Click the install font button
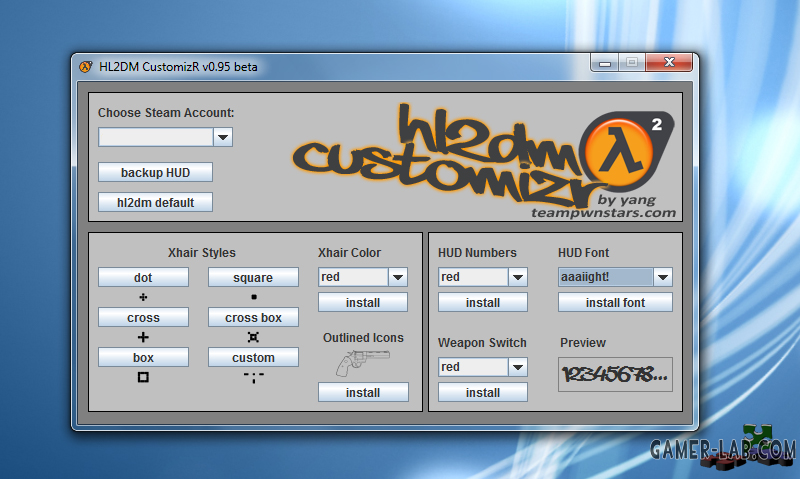The height and width of the screenshot is (479, 800). tap(615, 302)
